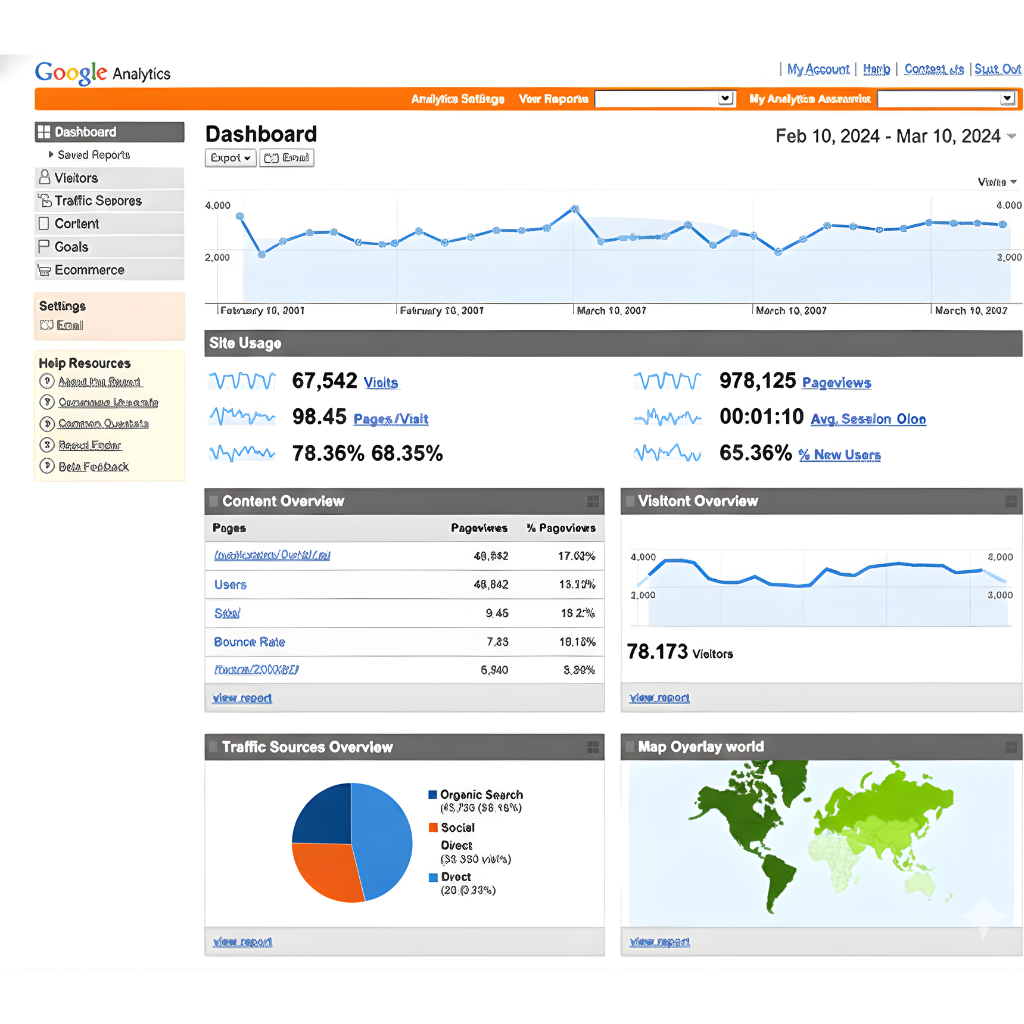This screenshot has width=1024, height=1024.
Task: Click the Pages/Visit sparkline thumbnail
Action: click(242, 416)
